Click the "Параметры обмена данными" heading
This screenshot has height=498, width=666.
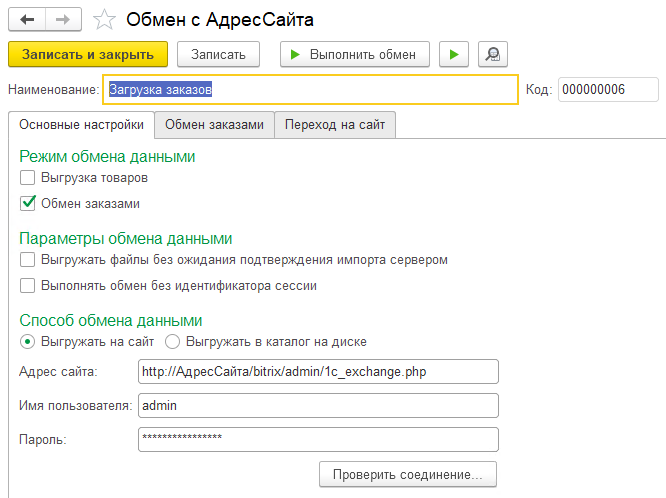(126, 238)
